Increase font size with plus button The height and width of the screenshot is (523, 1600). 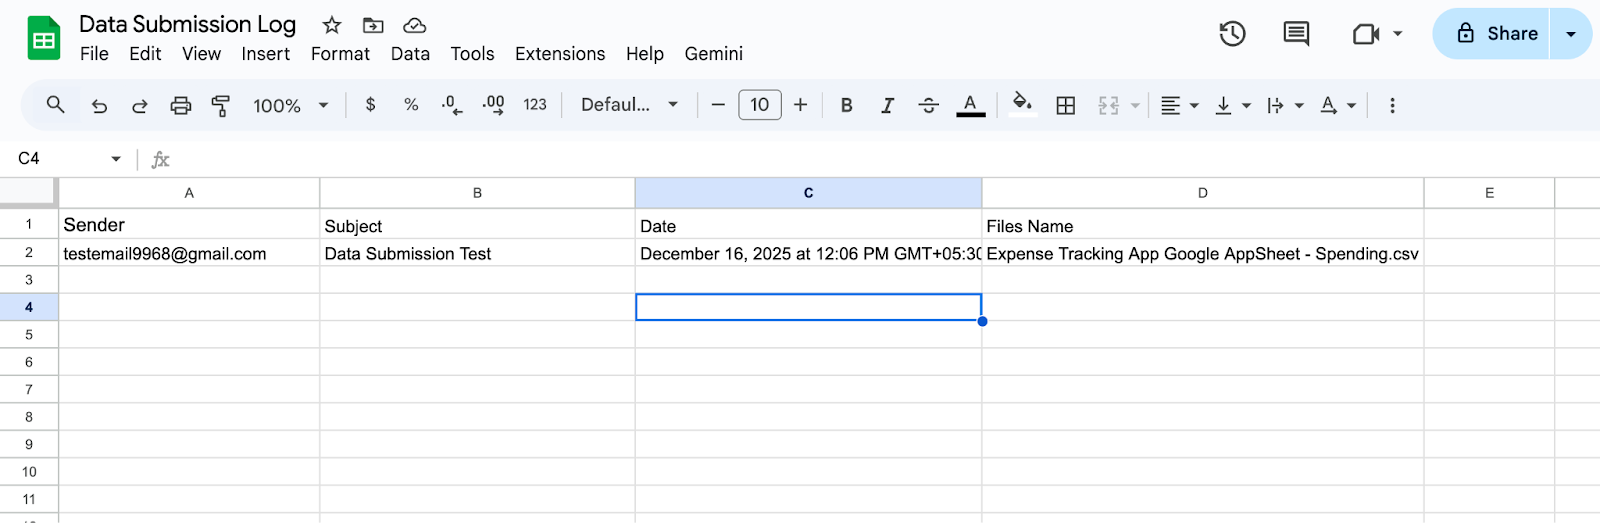800,105
